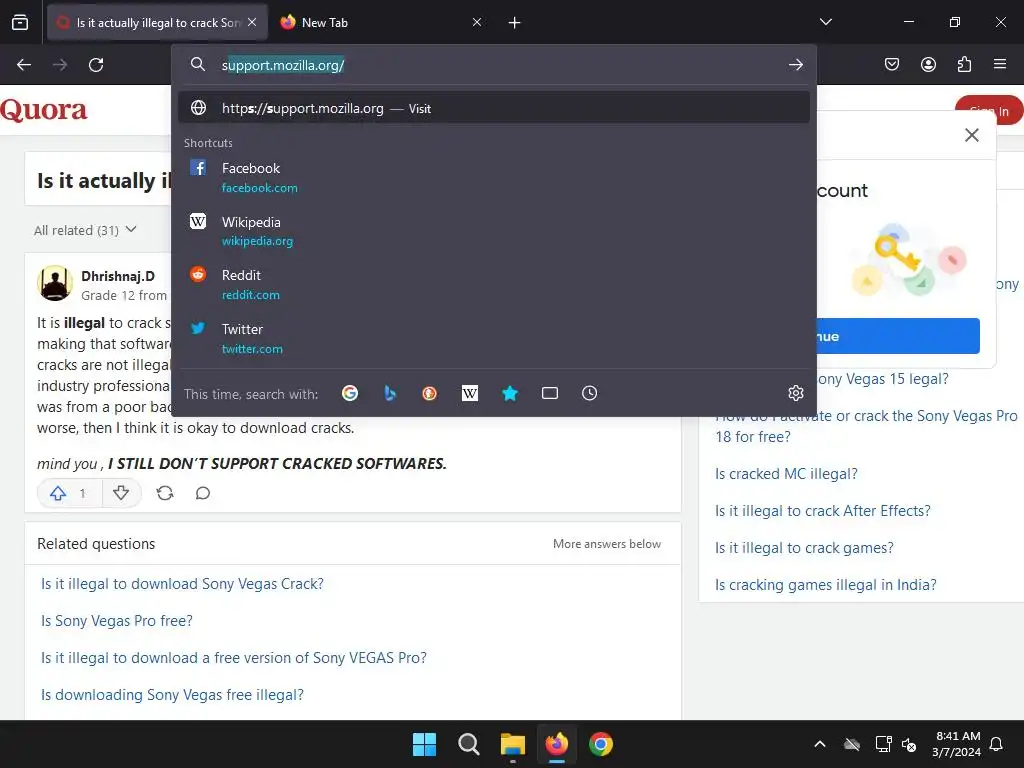The image size is (1024, 768).
Task: Search this time with Google
Action: [350, 393]
